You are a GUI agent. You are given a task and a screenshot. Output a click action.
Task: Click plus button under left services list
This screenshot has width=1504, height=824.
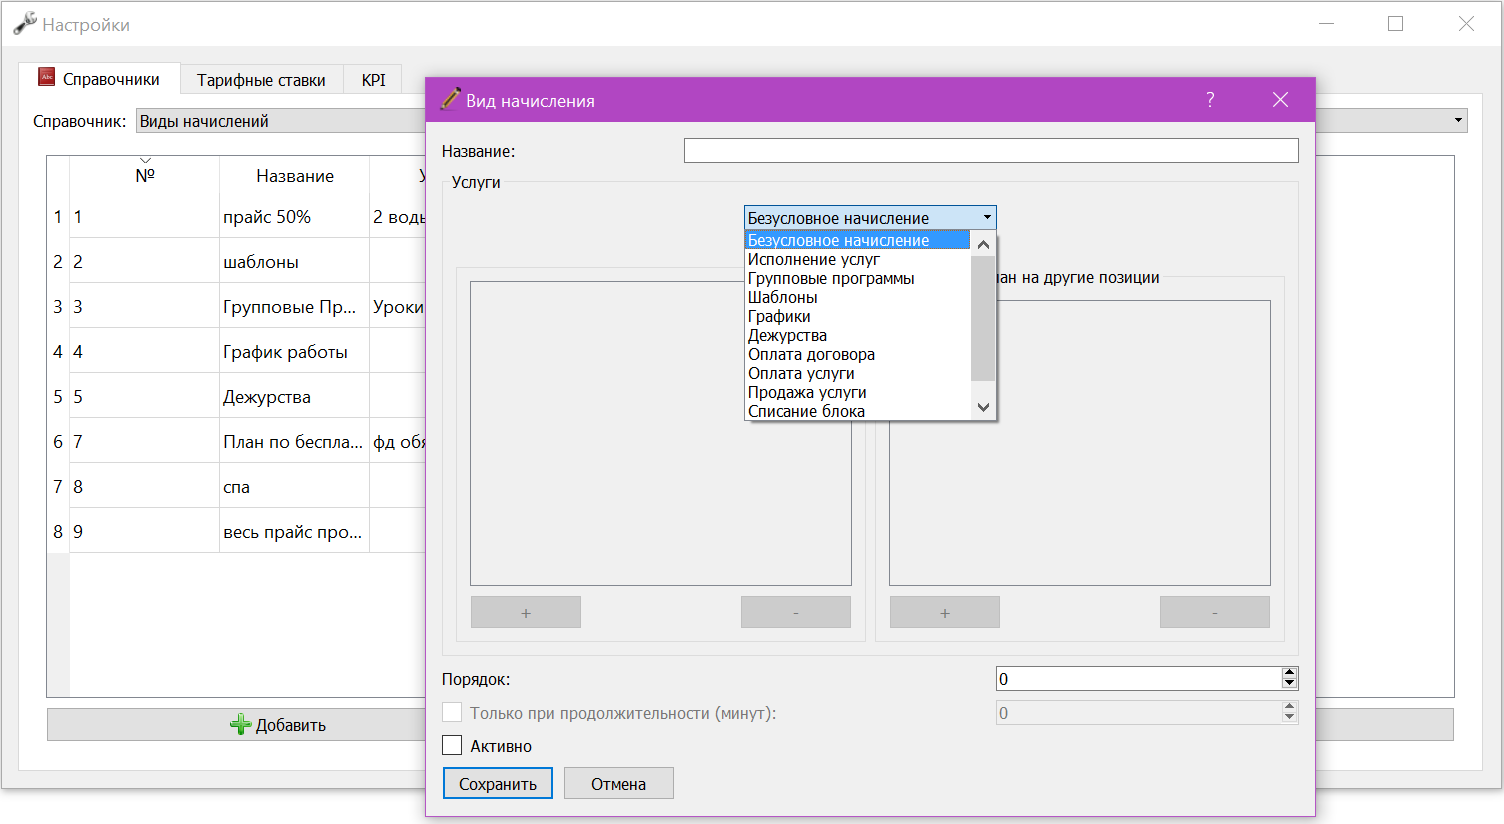coord(526,612)
